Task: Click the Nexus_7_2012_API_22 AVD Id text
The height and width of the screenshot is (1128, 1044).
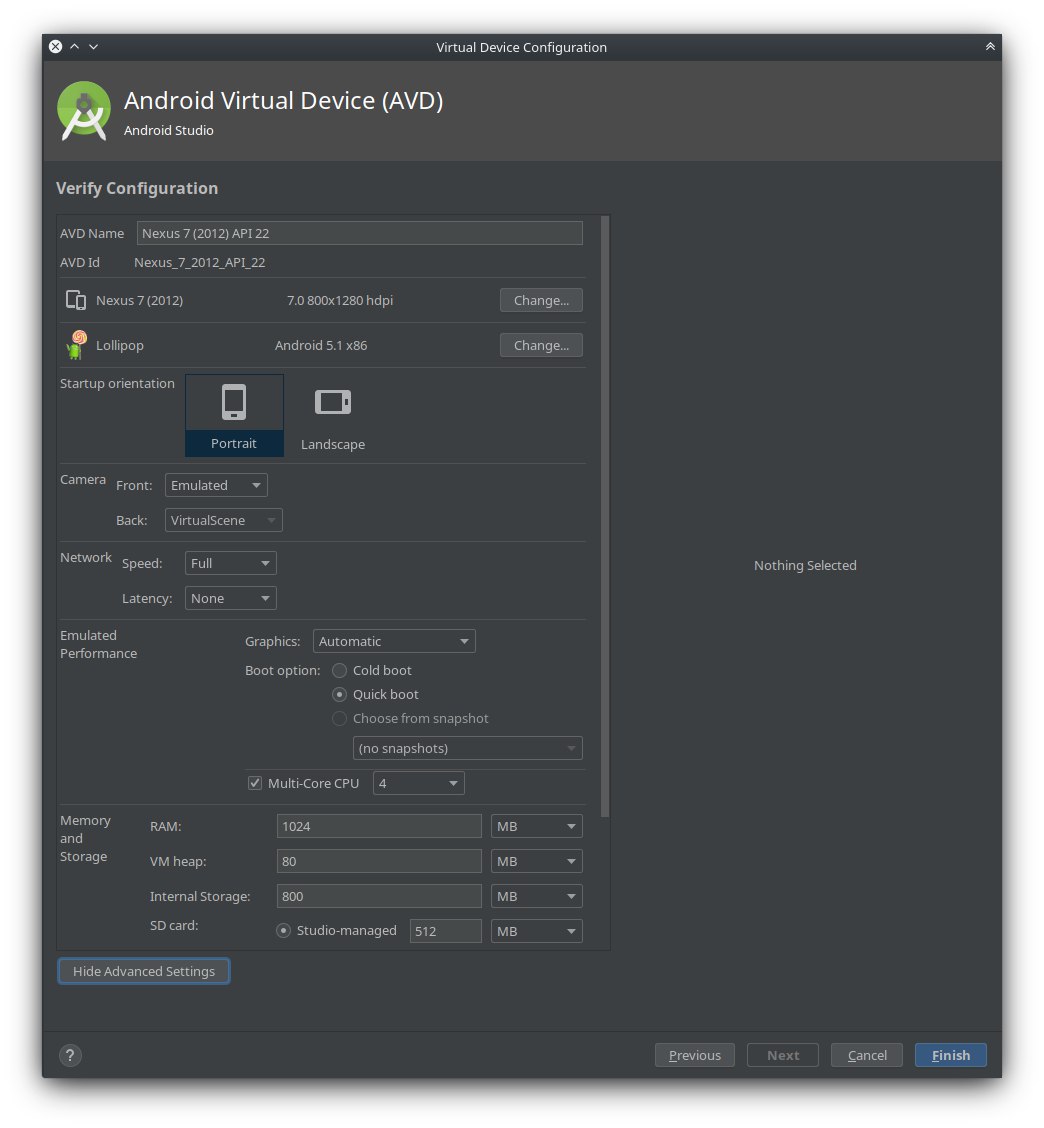Action: pos(199,263)
